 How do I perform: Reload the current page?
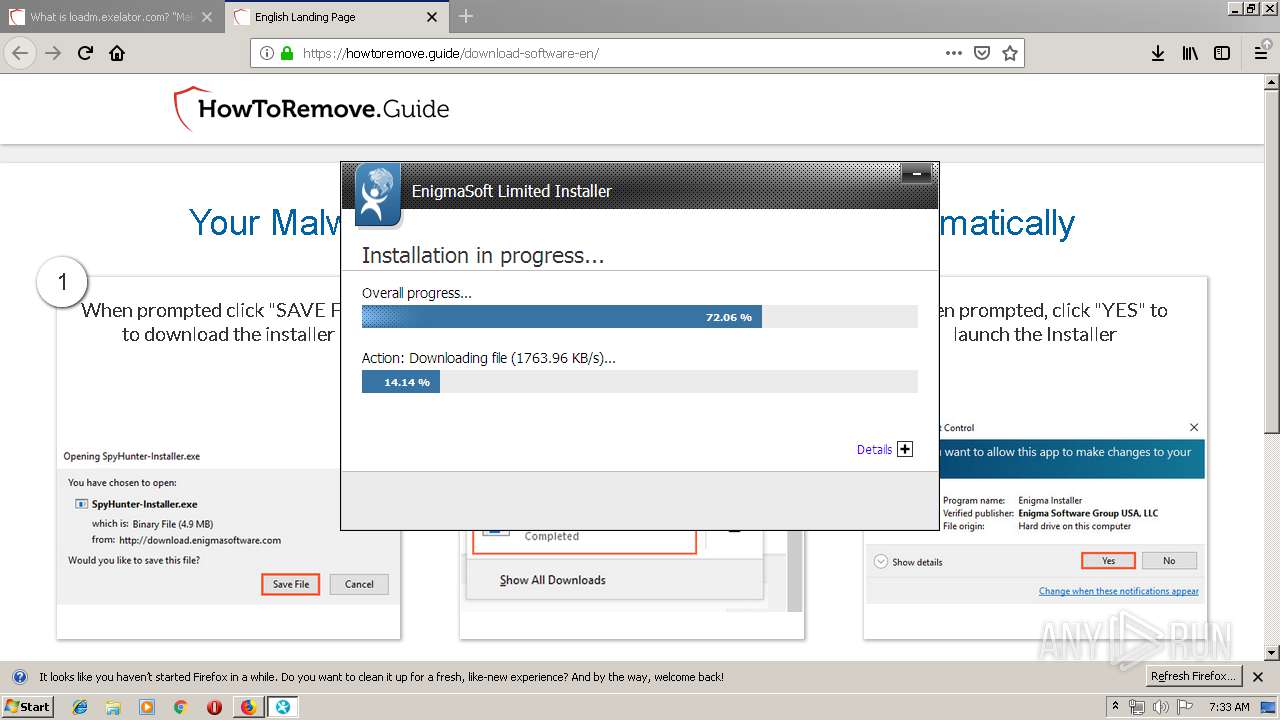tap(85, 53)
